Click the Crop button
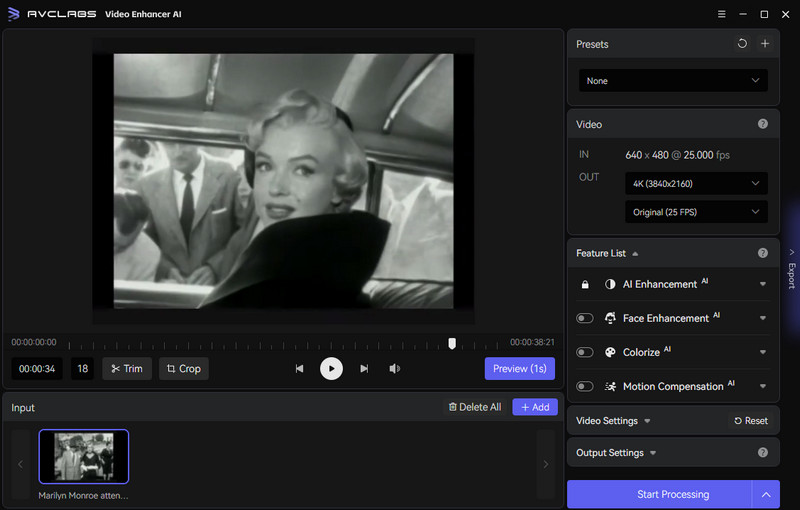The height and width of the screenshot is (510, 800). 184,368
